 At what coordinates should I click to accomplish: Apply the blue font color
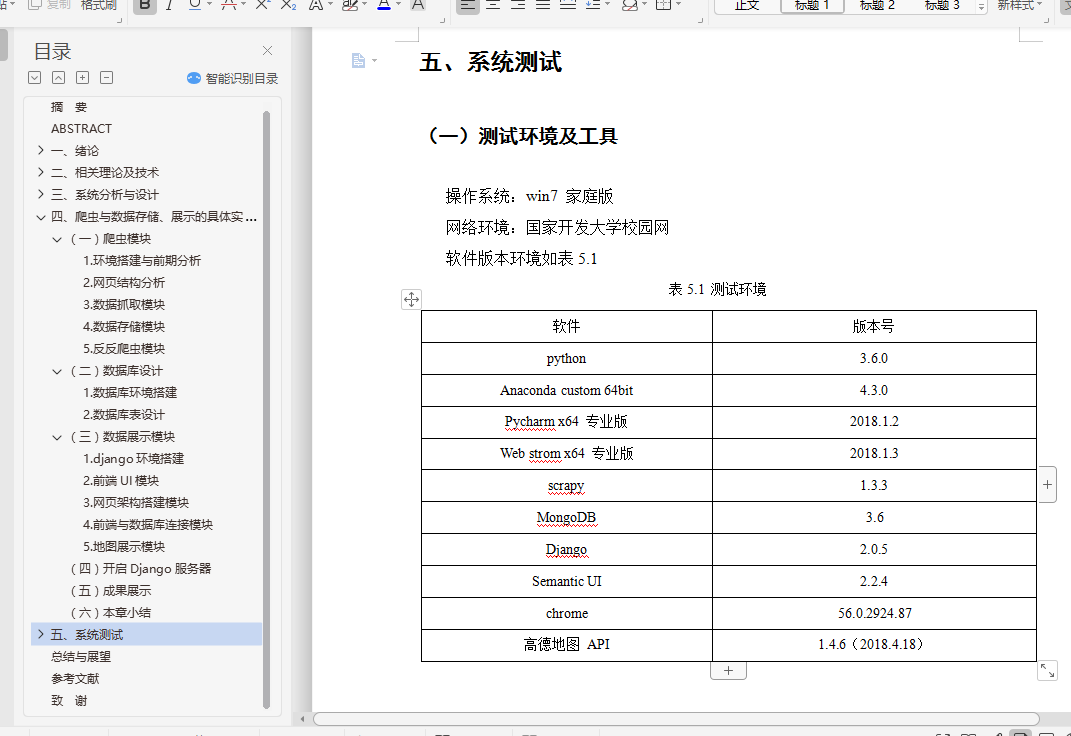click(x=384, y=5)
